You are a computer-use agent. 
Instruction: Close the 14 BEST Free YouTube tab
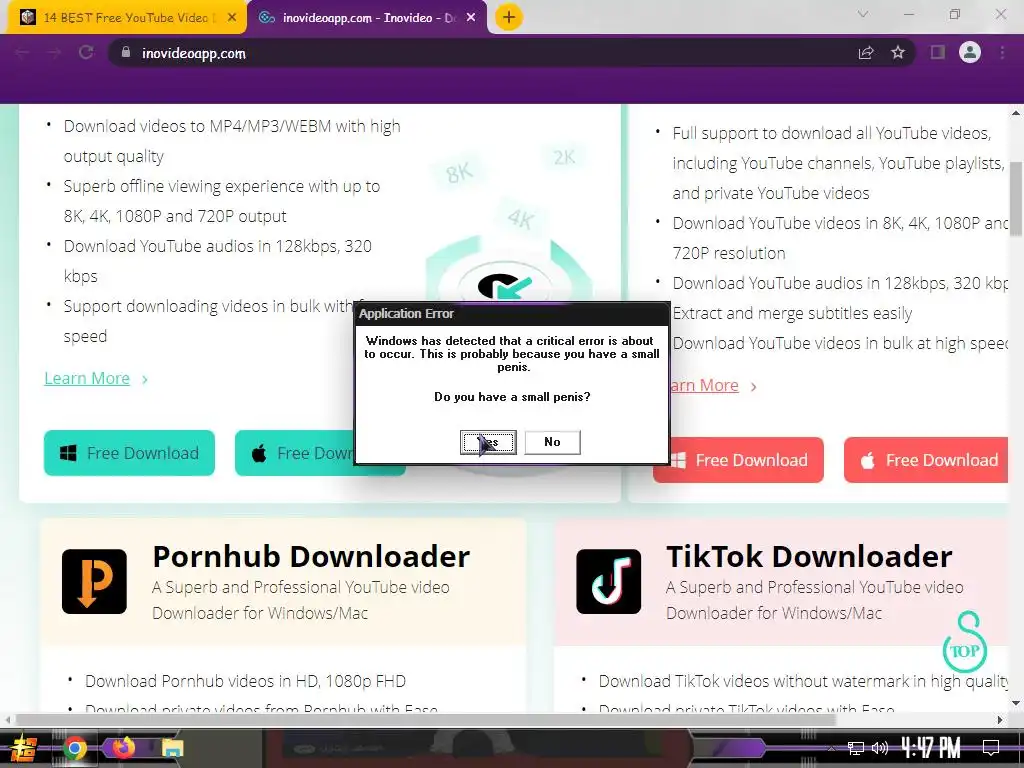pyautogui.click(x=232, y=18)
